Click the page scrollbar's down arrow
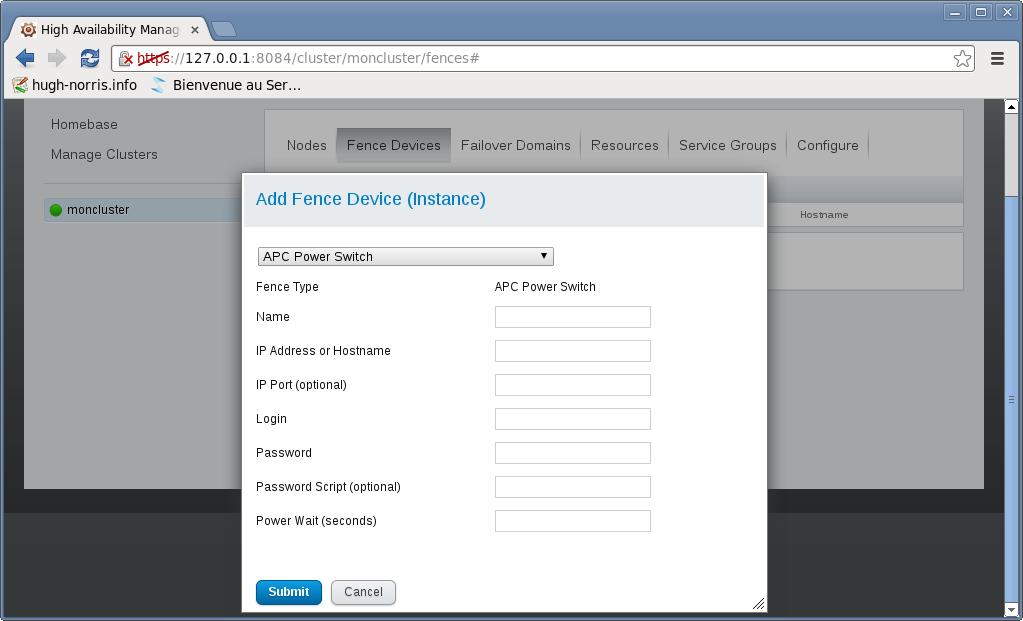Screen dimensions: 1023x621 click(x=1011, y=608)
